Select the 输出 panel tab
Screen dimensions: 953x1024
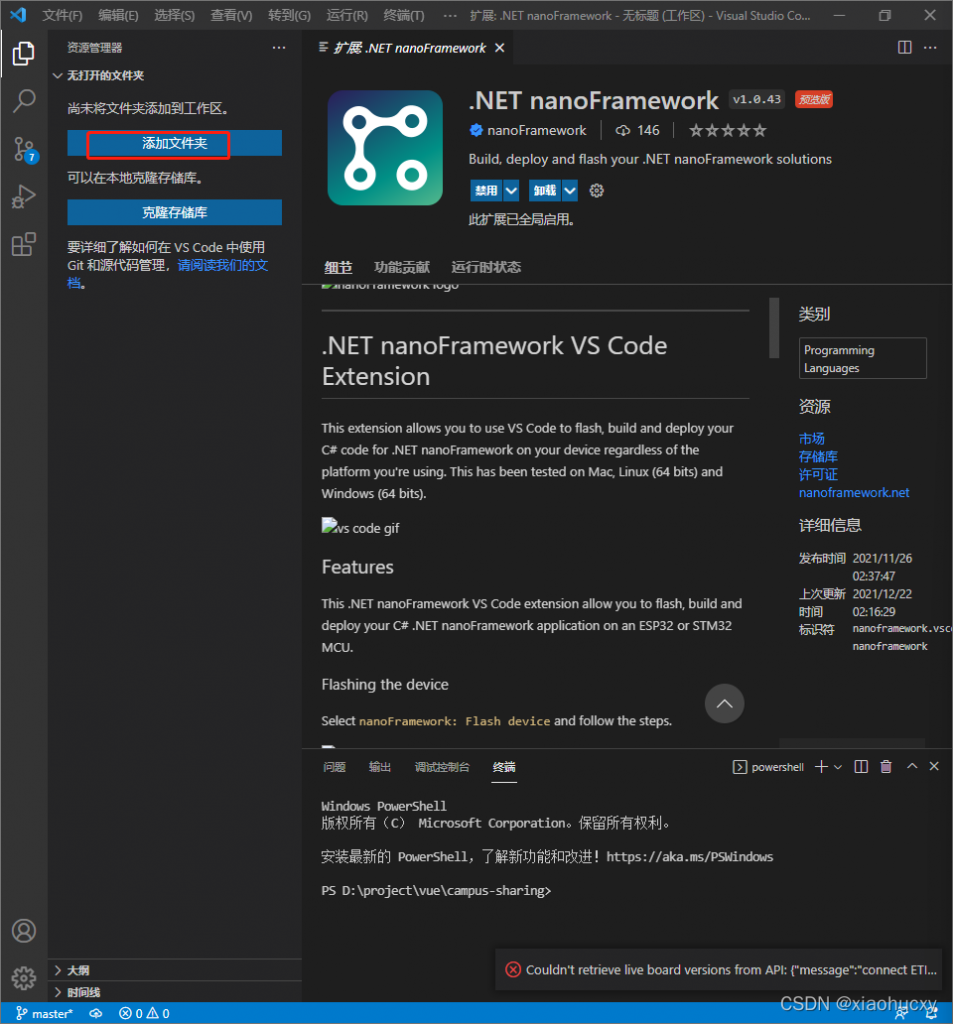380,767
